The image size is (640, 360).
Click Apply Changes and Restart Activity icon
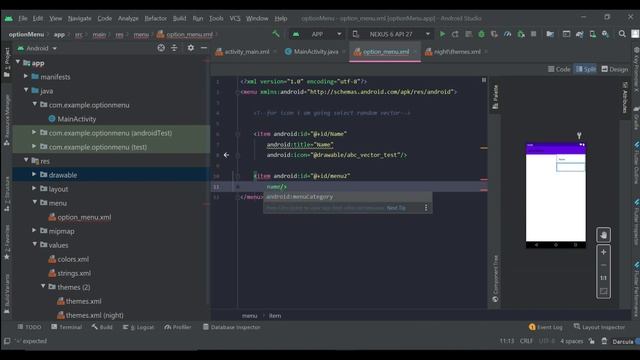coord(455,34)
